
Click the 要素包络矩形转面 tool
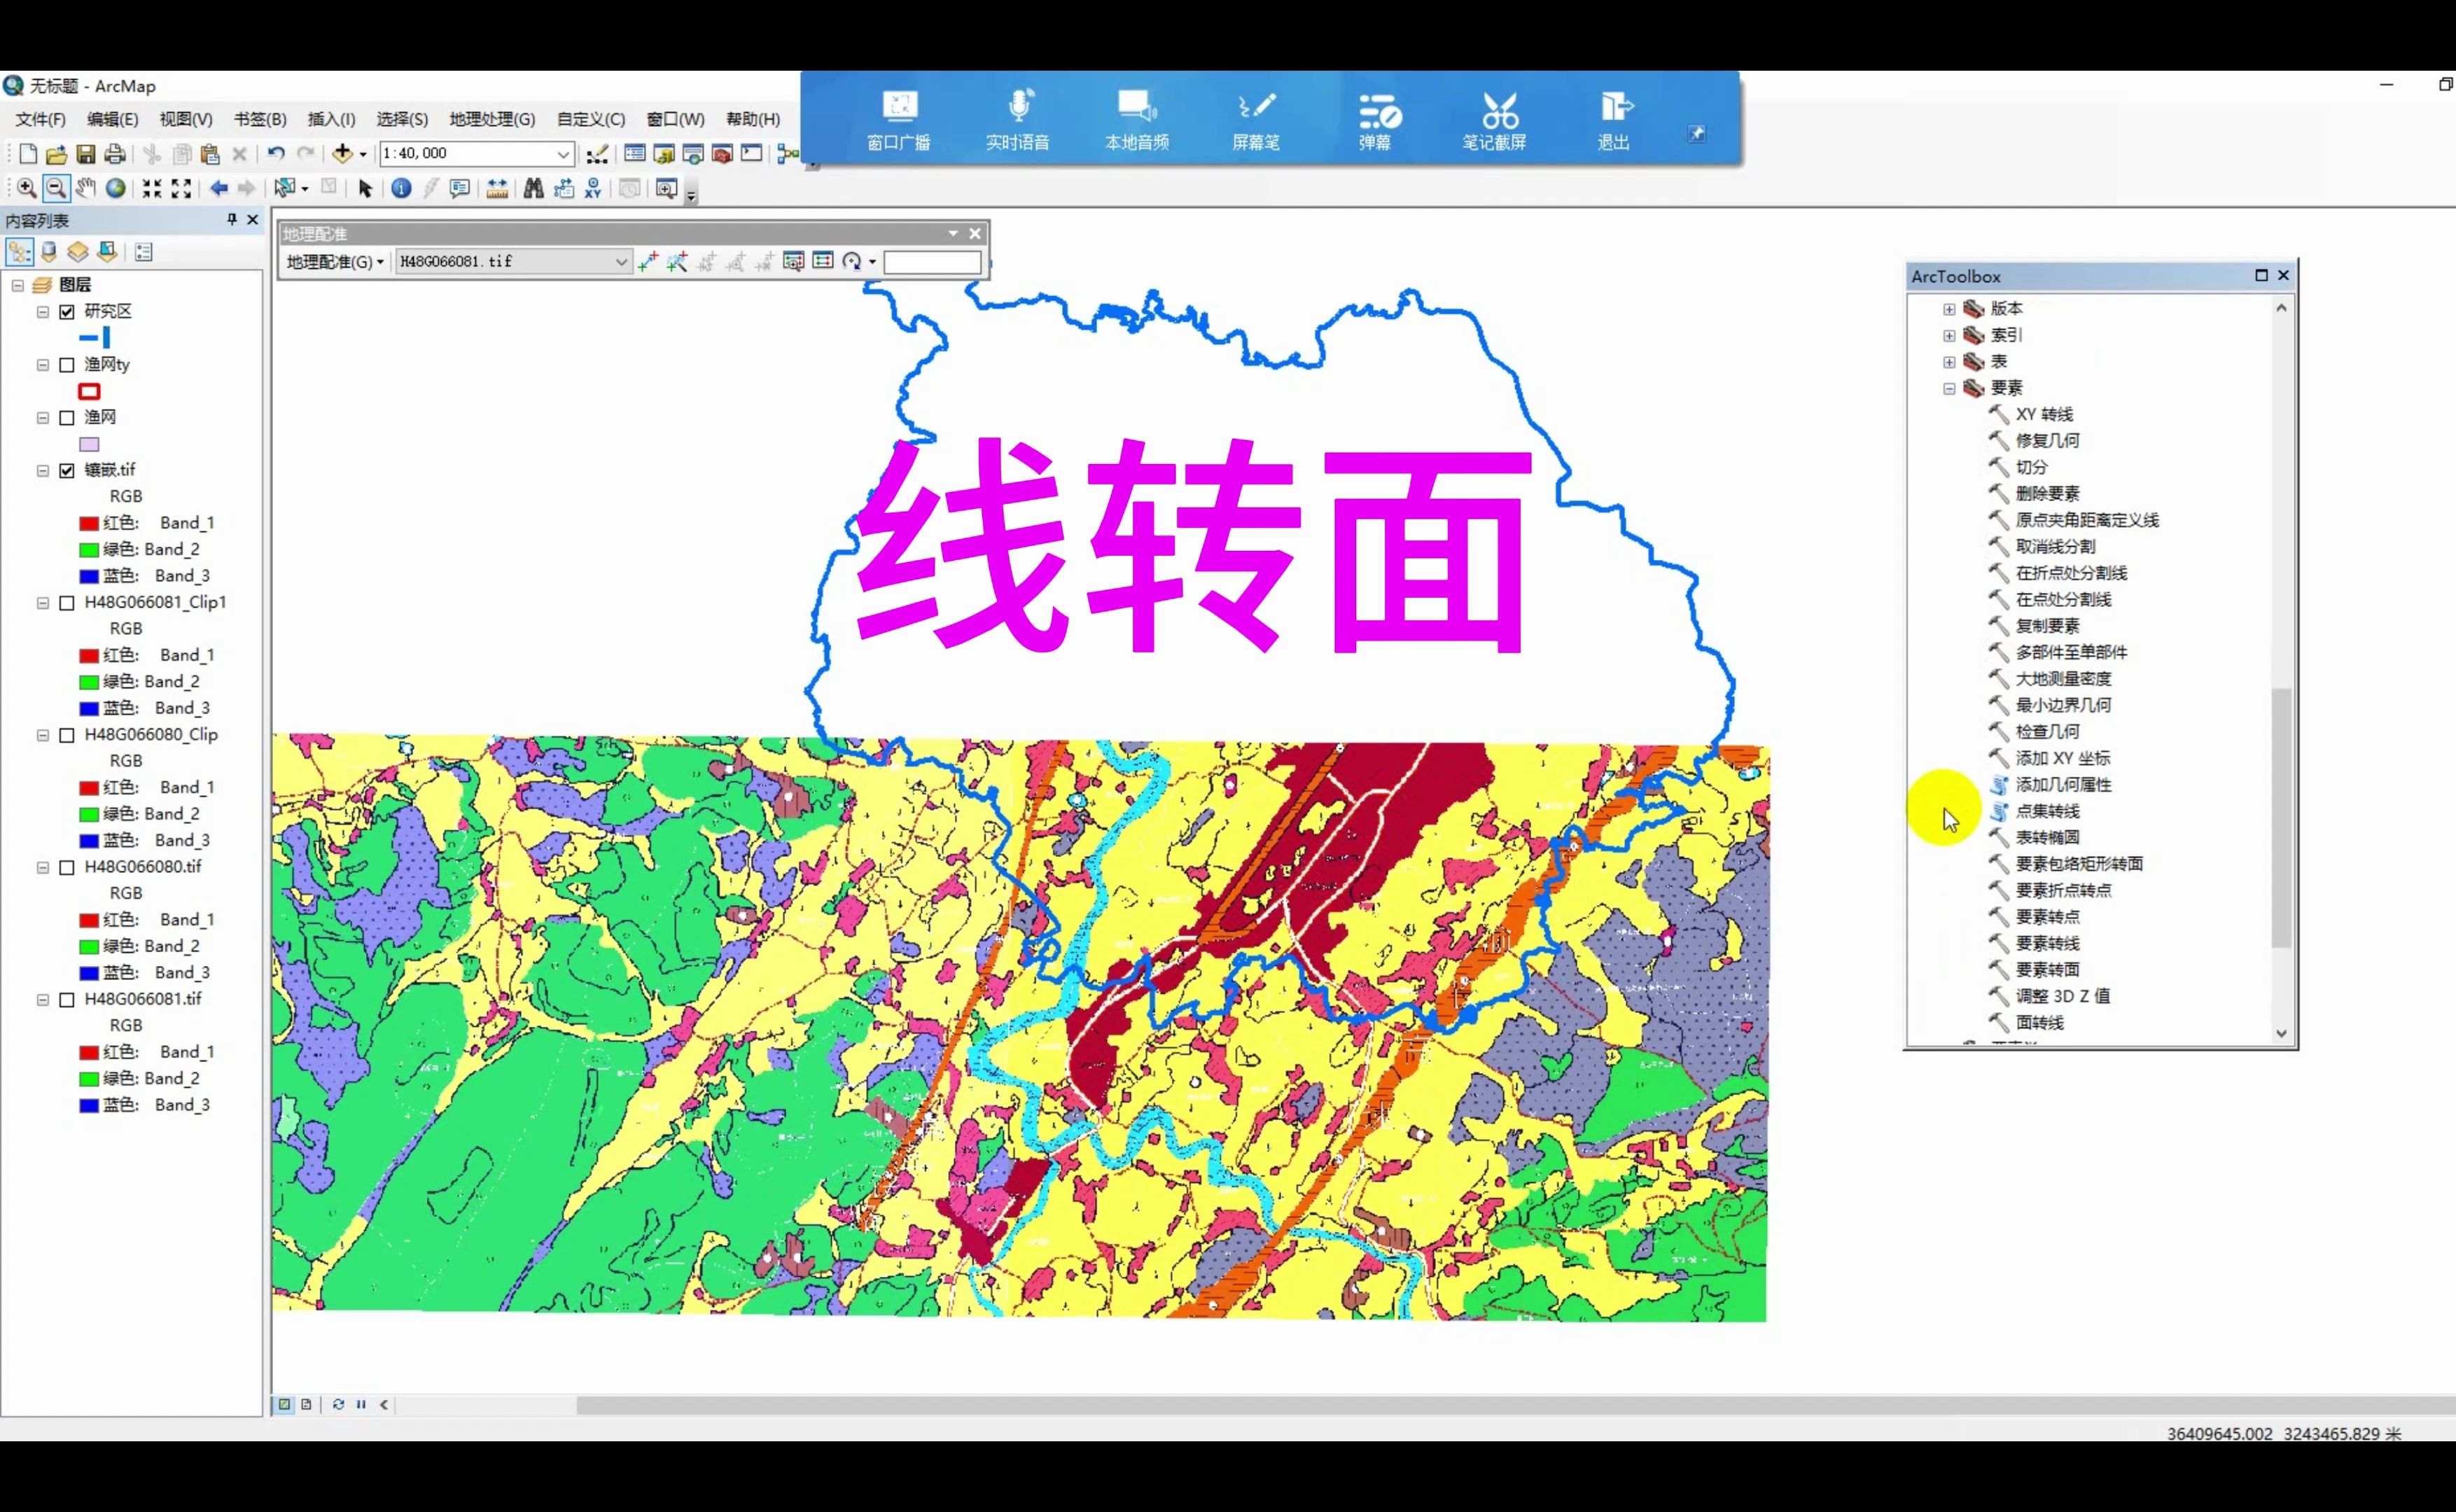click(2079, 863)
